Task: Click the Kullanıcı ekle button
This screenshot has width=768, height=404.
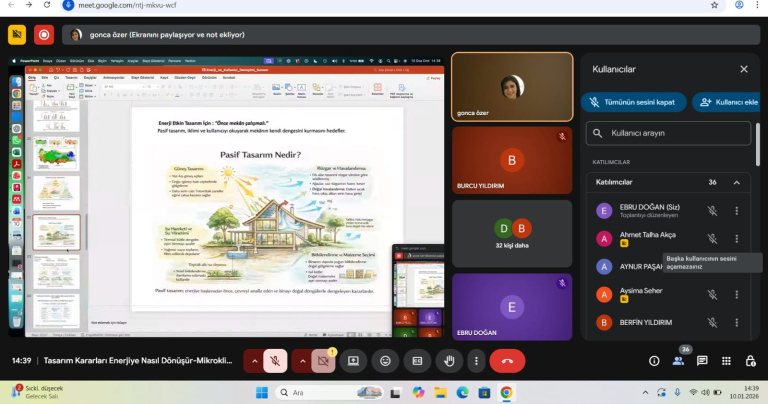Action: [x=726, y=102]
